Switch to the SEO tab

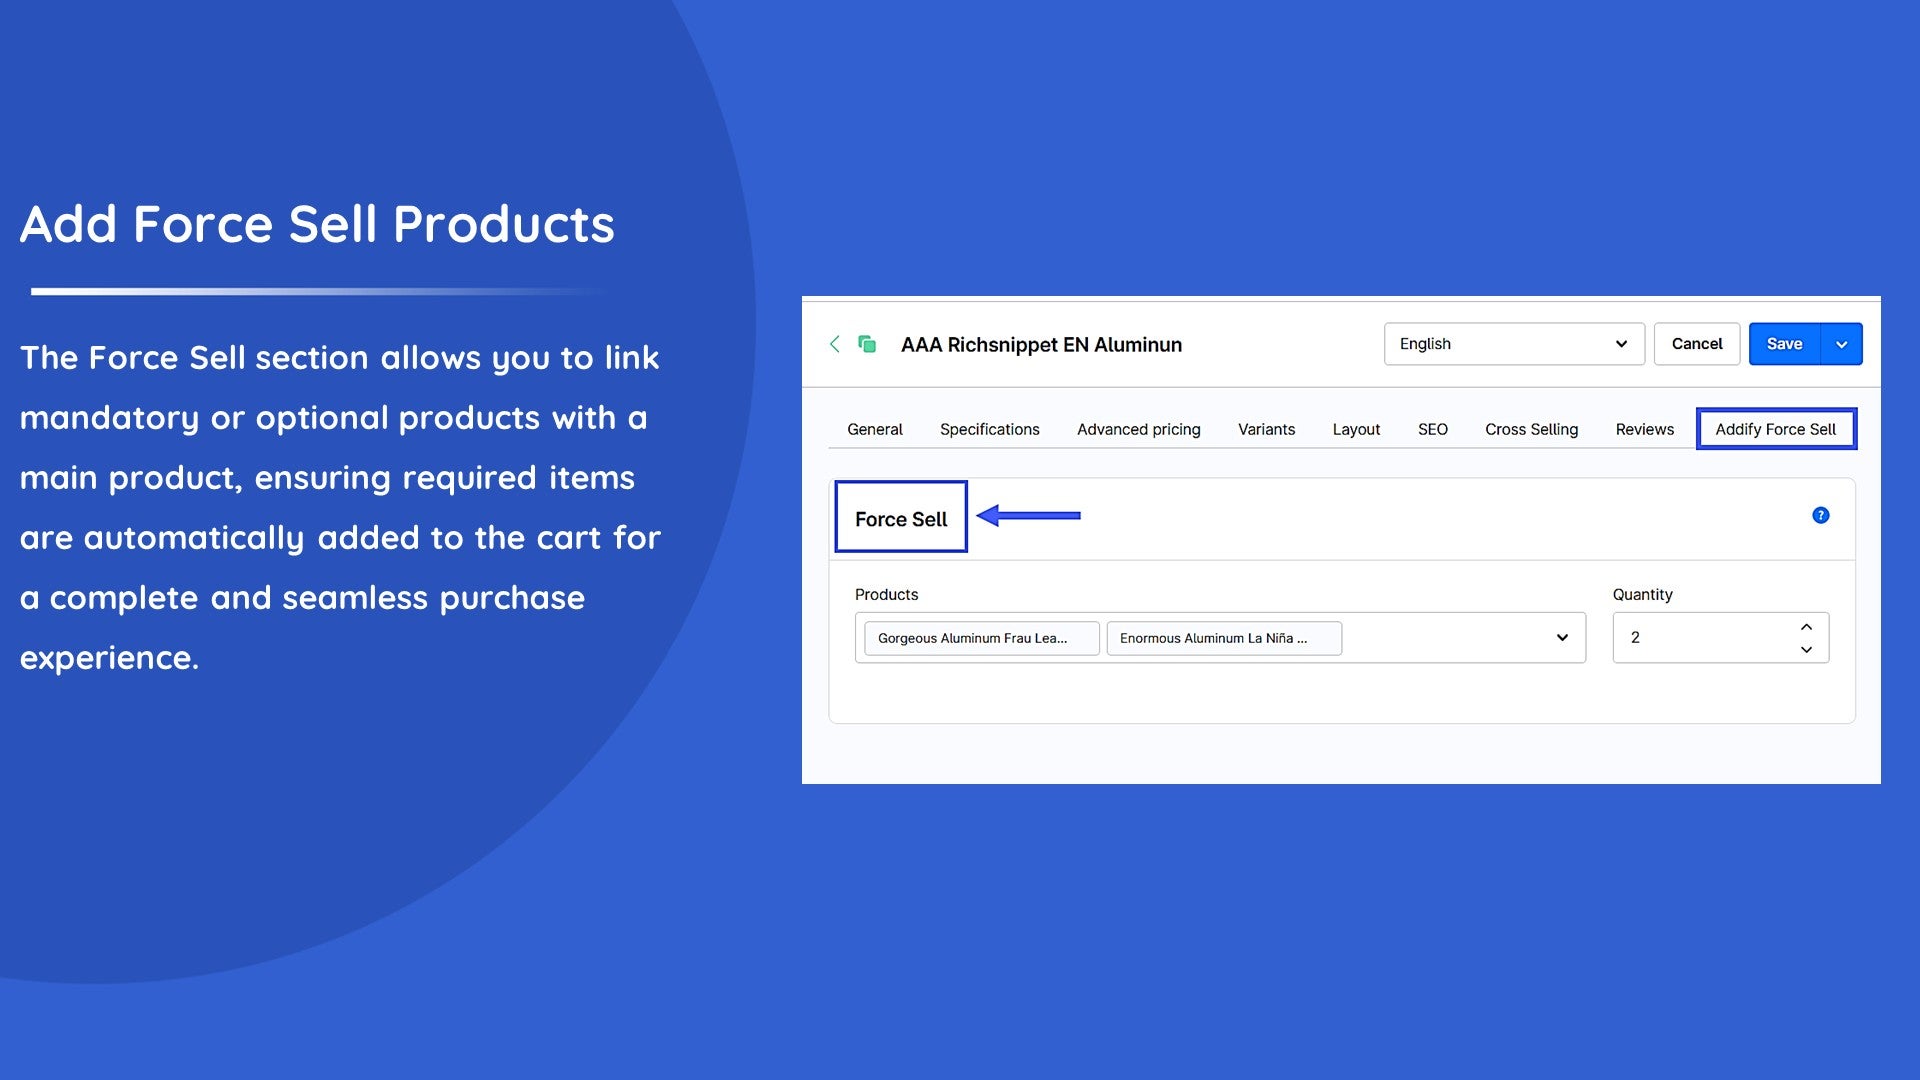coord(1432,429)
